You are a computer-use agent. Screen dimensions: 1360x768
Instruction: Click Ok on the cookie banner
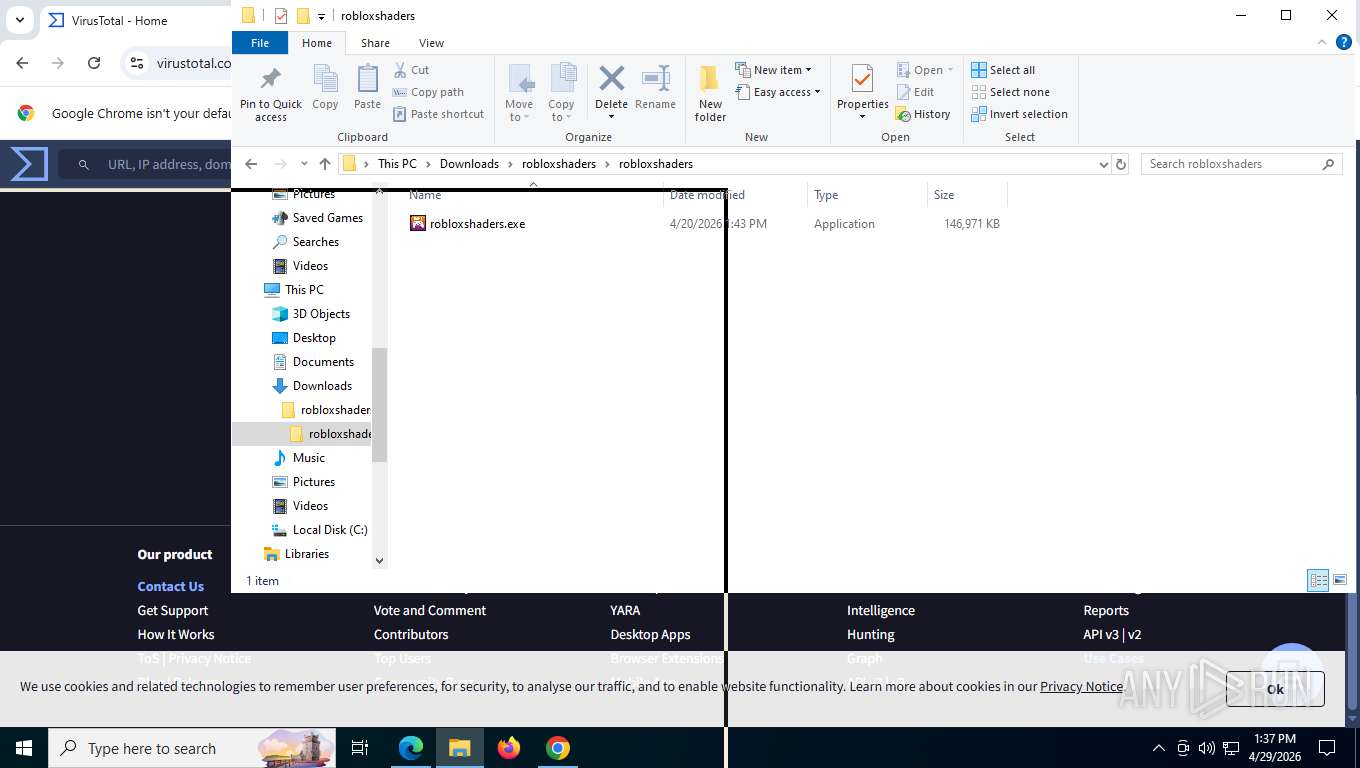pos(1275,689)
